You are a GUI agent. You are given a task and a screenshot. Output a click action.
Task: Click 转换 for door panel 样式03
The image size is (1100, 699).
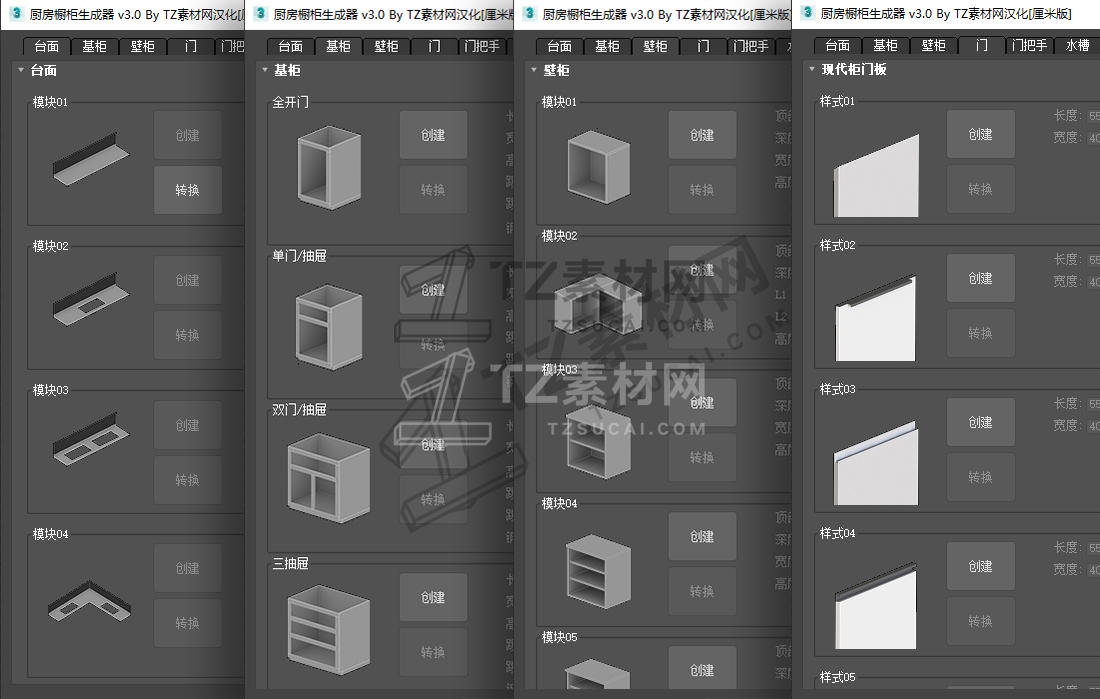(980, 477)
